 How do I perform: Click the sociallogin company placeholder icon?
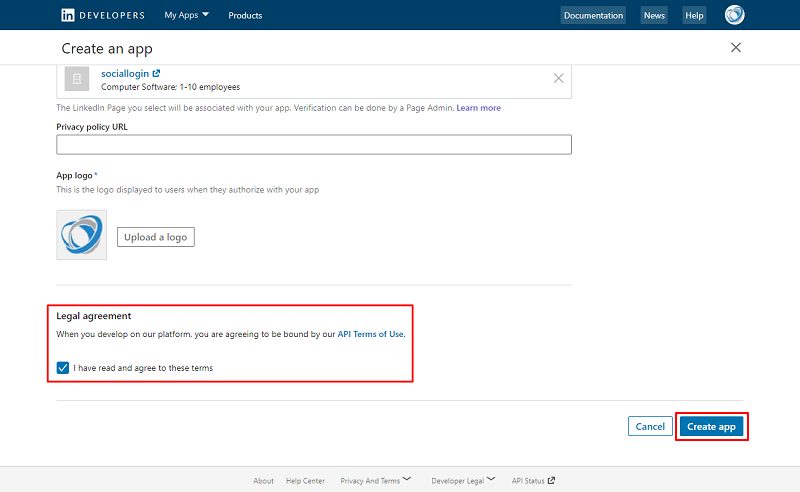coord(77,79)
